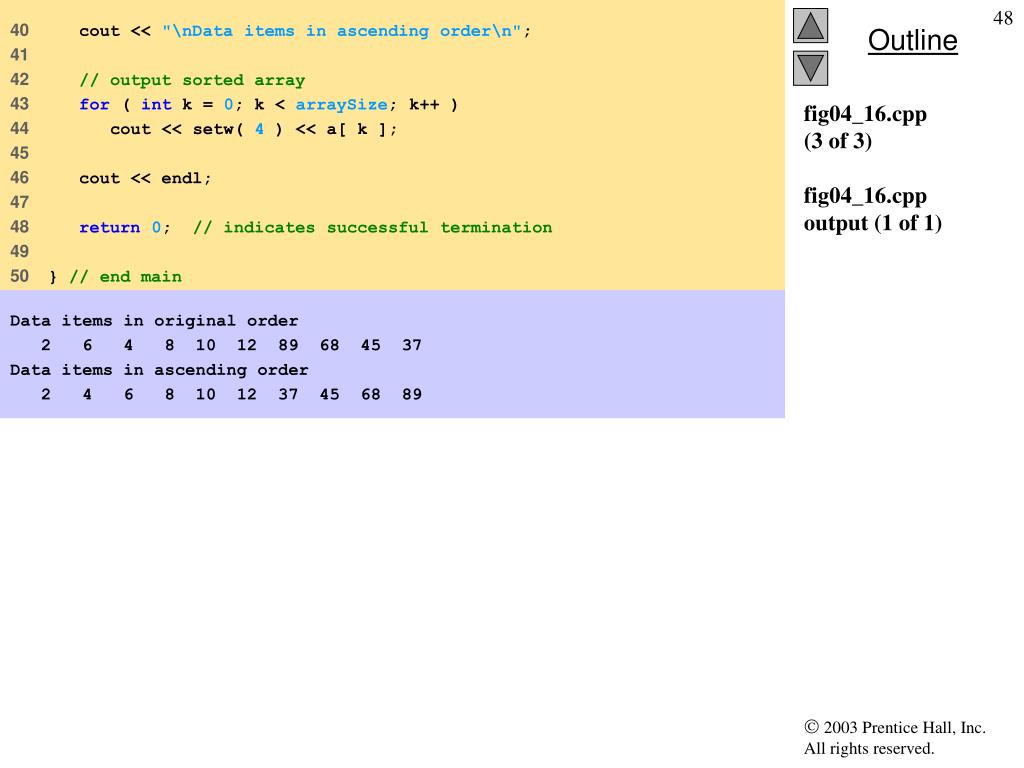Click the "cout << endl;" statement
This screenshot has height=768, width=1024.
point(146,178)
